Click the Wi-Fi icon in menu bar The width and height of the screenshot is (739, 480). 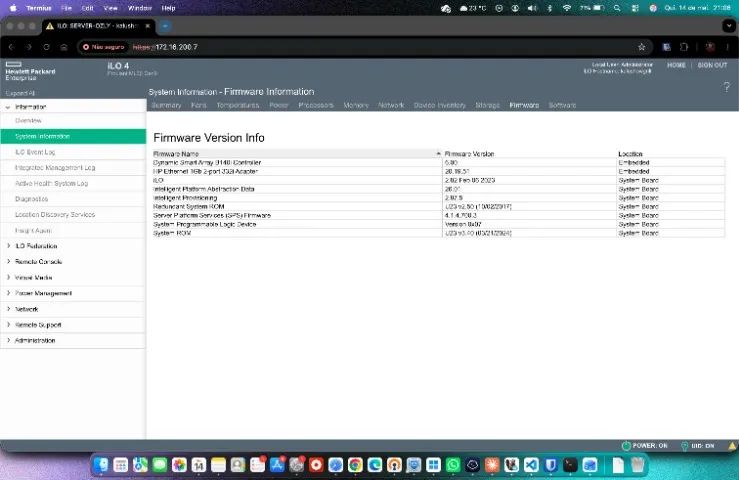point(567,8)
